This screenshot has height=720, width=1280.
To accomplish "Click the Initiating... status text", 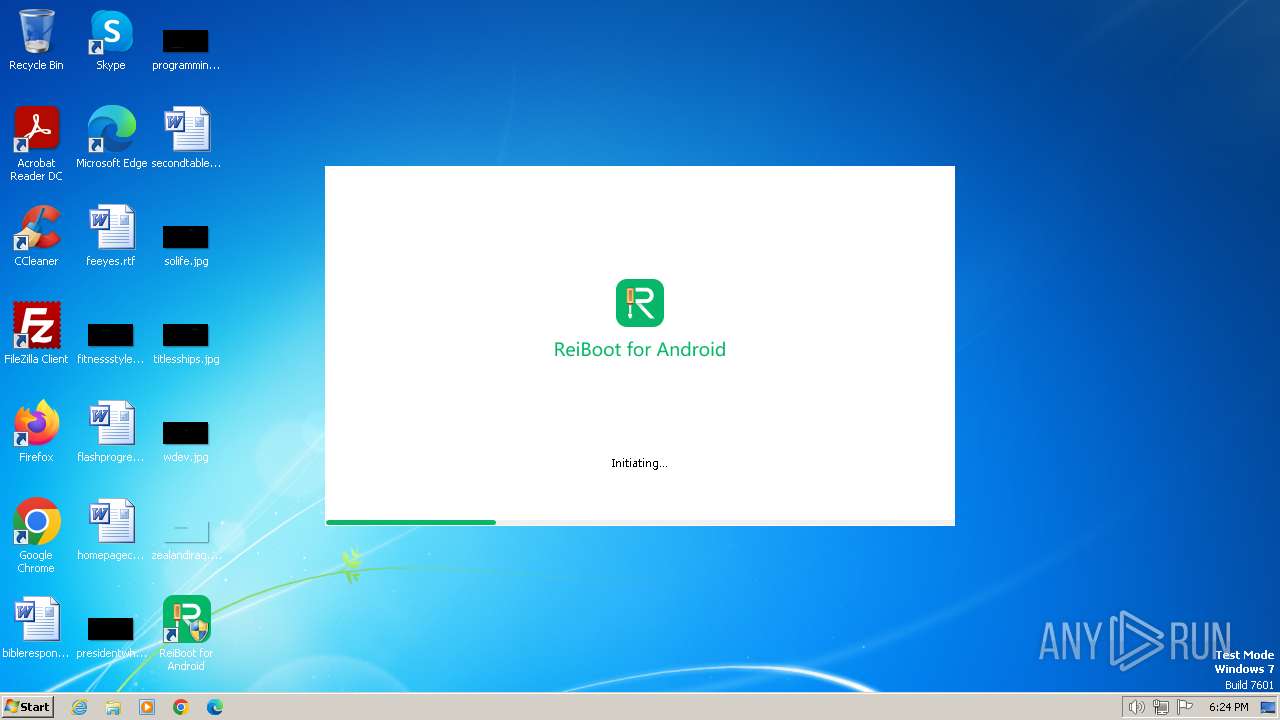I will coord(639,463).
